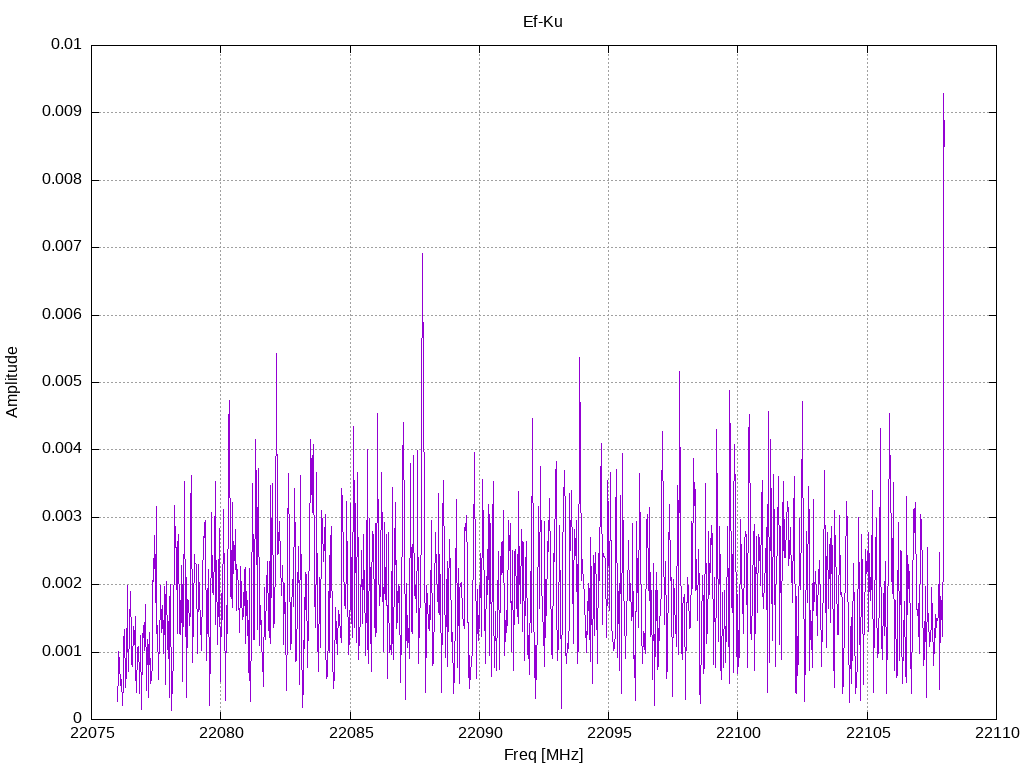
Task: Click the 0.001 y-axis tick label
Action: [x=62, y=652]
